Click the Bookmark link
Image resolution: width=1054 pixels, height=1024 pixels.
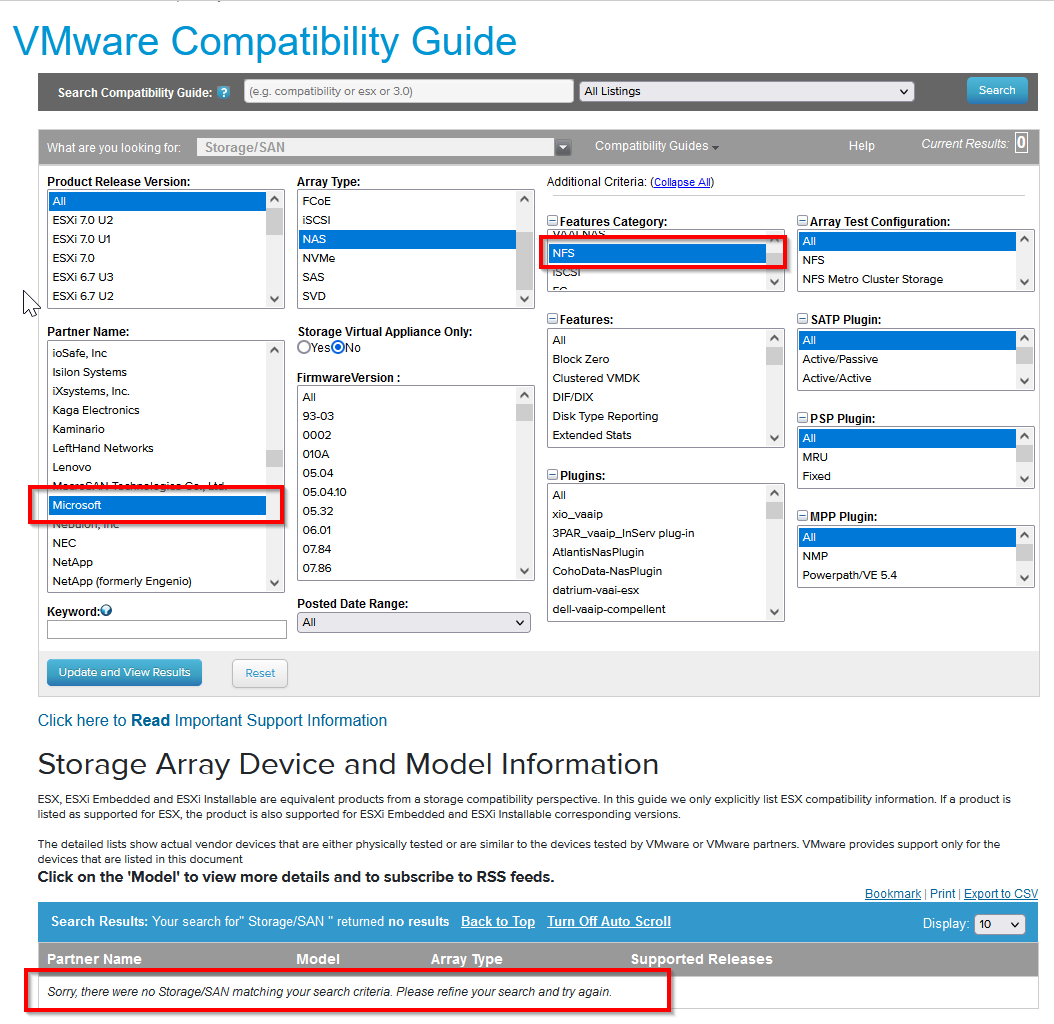[893, 894]
